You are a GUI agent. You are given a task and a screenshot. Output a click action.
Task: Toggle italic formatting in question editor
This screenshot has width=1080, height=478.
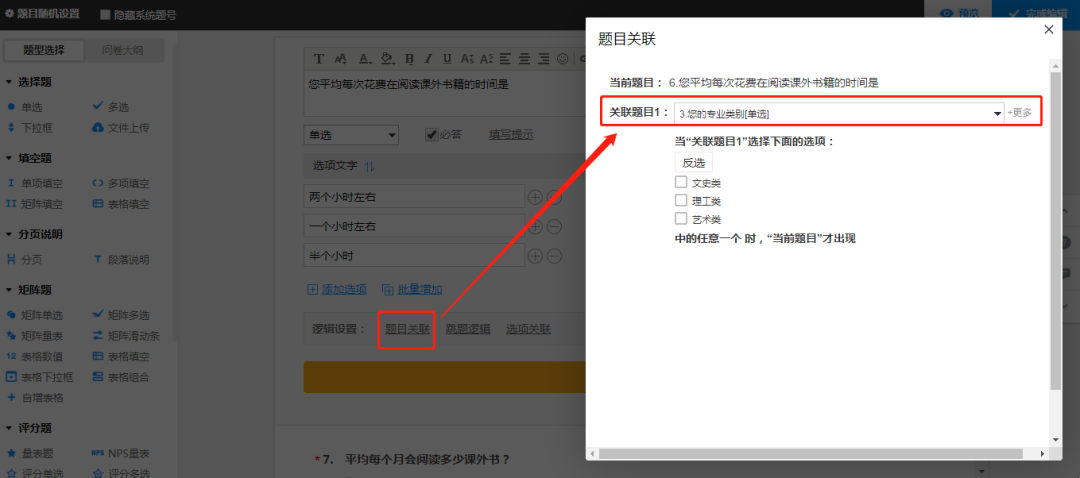(428, 58)
